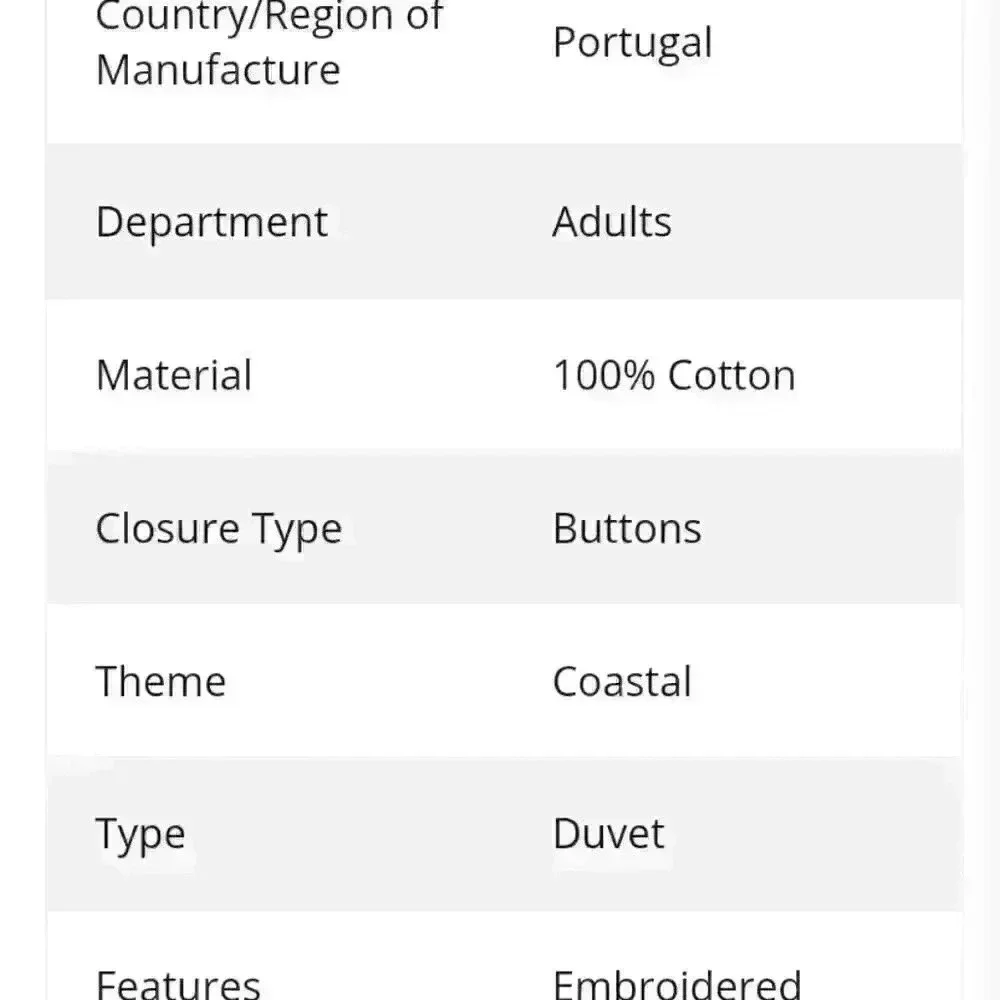Click the word Manufacture in first row

point(218,70)
